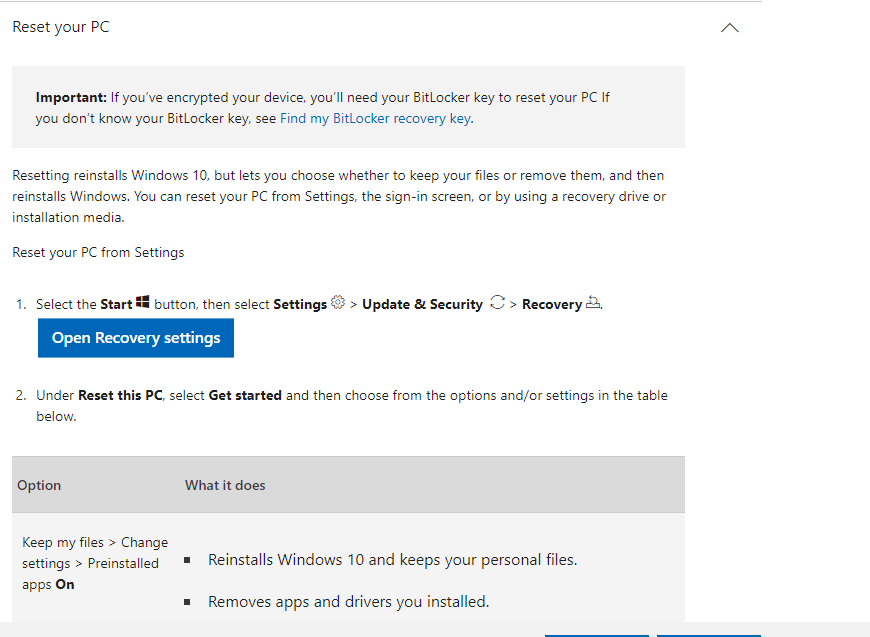
Task: Click the Option column header
Action: (x=39, y=485)
